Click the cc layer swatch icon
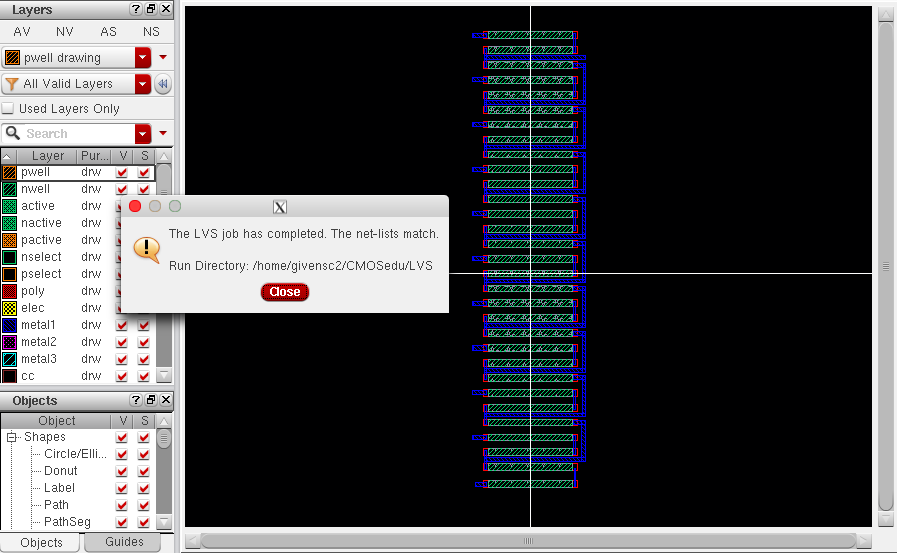 (x=10, y=376)
